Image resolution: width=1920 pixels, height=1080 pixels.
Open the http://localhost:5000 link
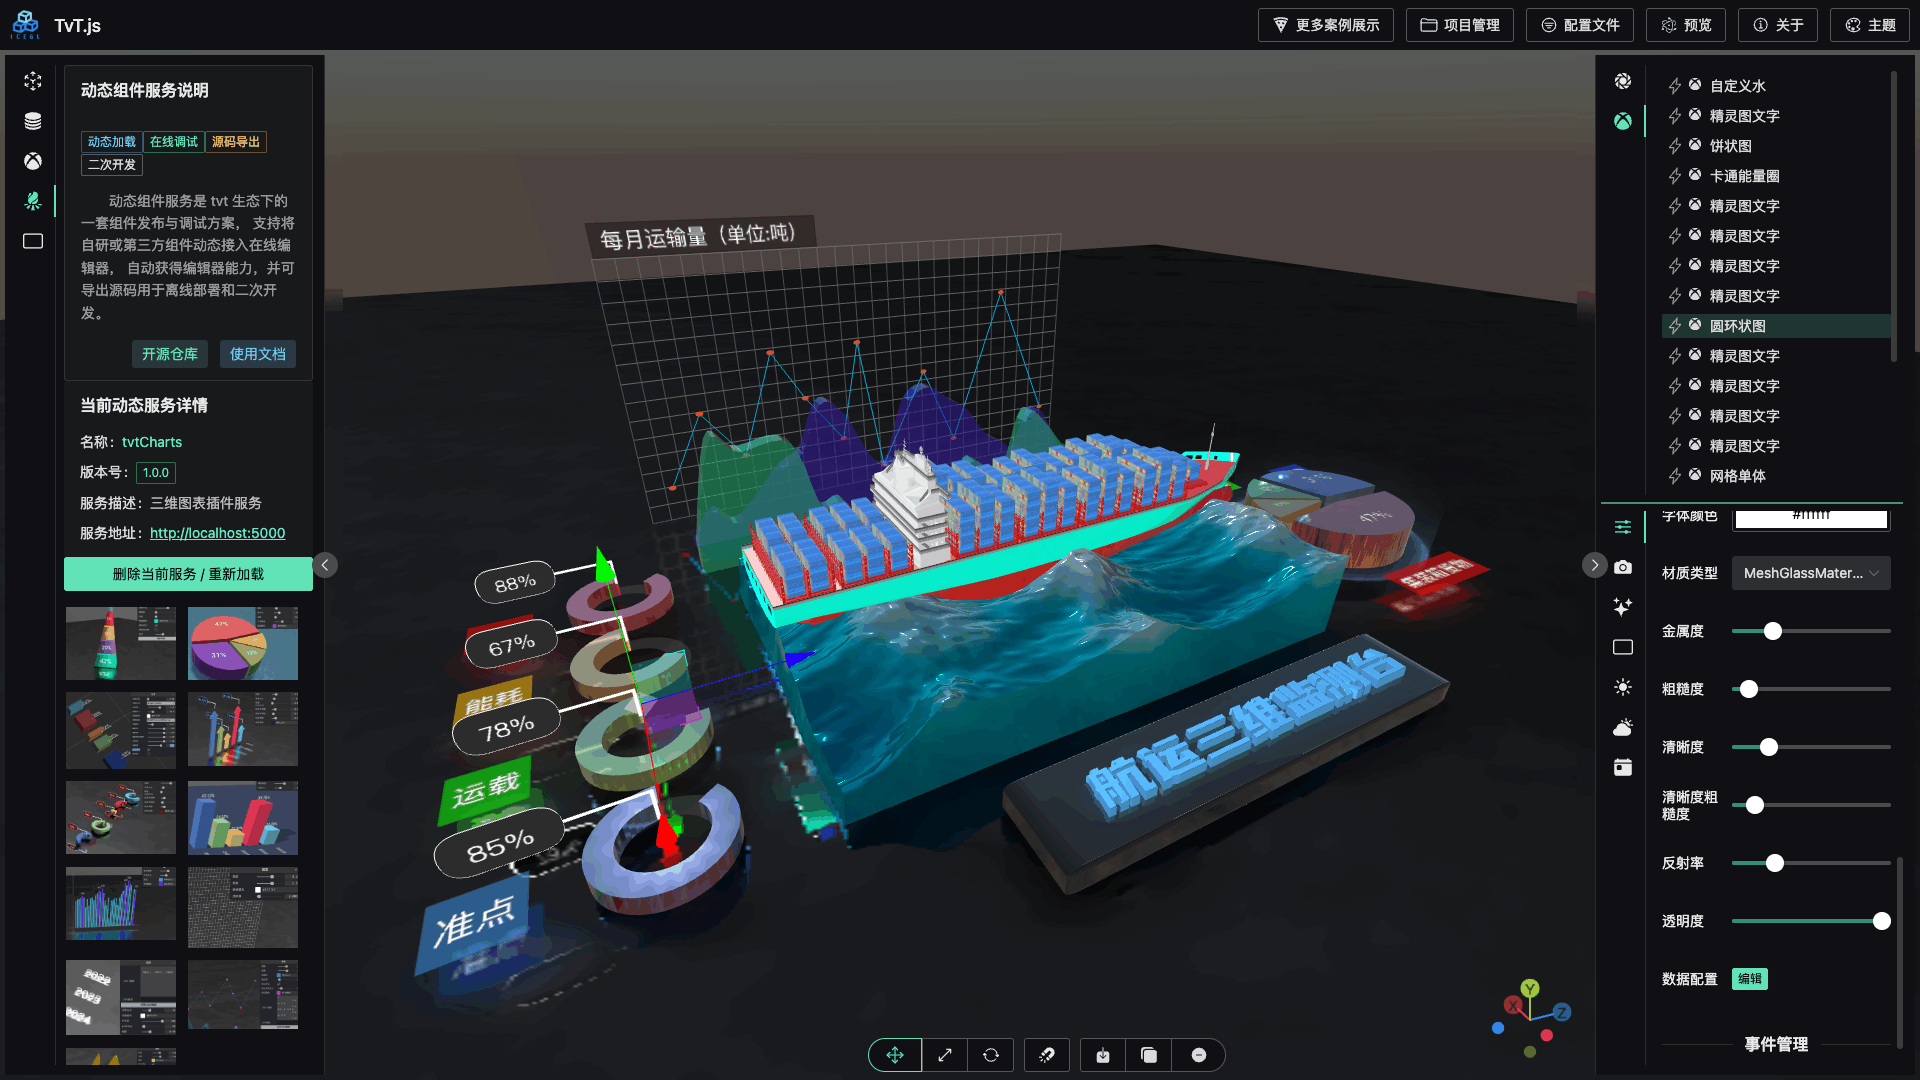tap(217, 533)
